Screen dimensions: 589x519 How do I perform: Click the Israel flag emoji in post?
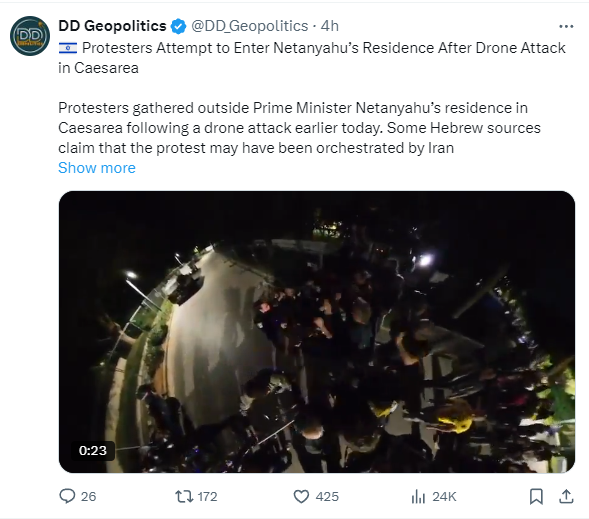68,48
